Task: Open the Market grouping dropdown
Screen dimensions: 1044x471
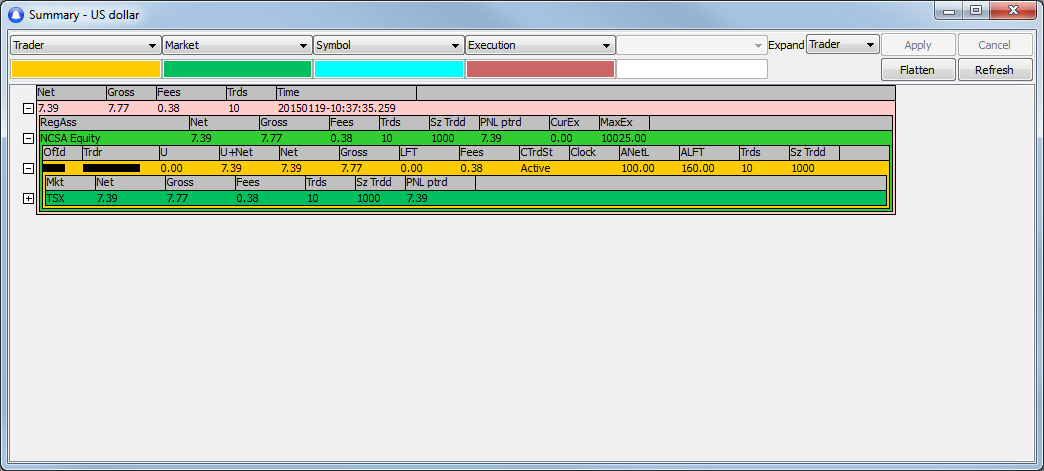Action: click(237, 45)
